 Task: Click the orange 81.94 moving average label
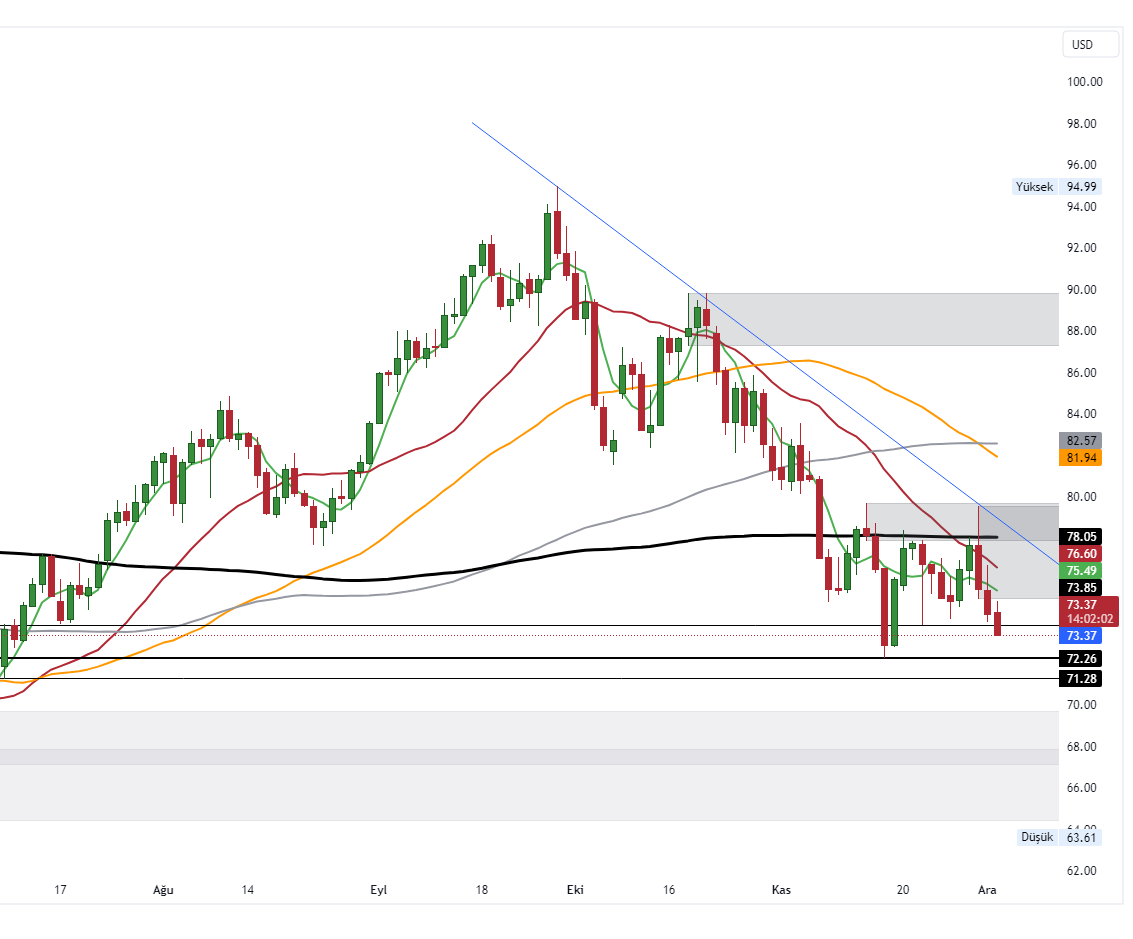(1082, 457)
